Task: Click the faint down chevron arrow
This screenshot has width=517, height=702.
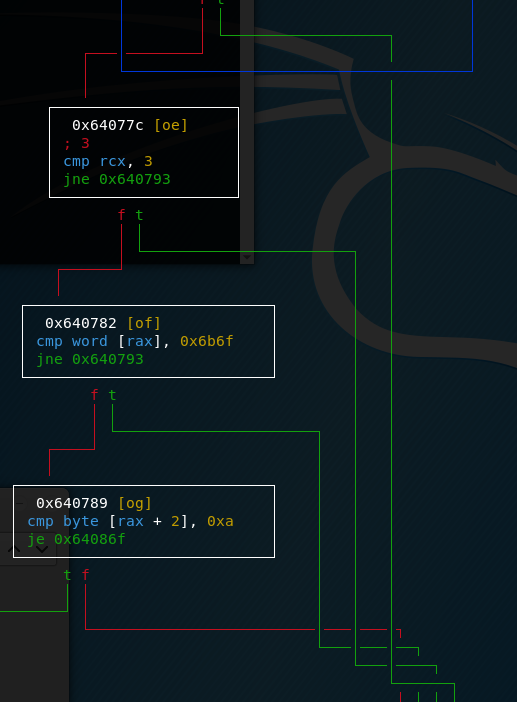Action: [x=42, y=549]
